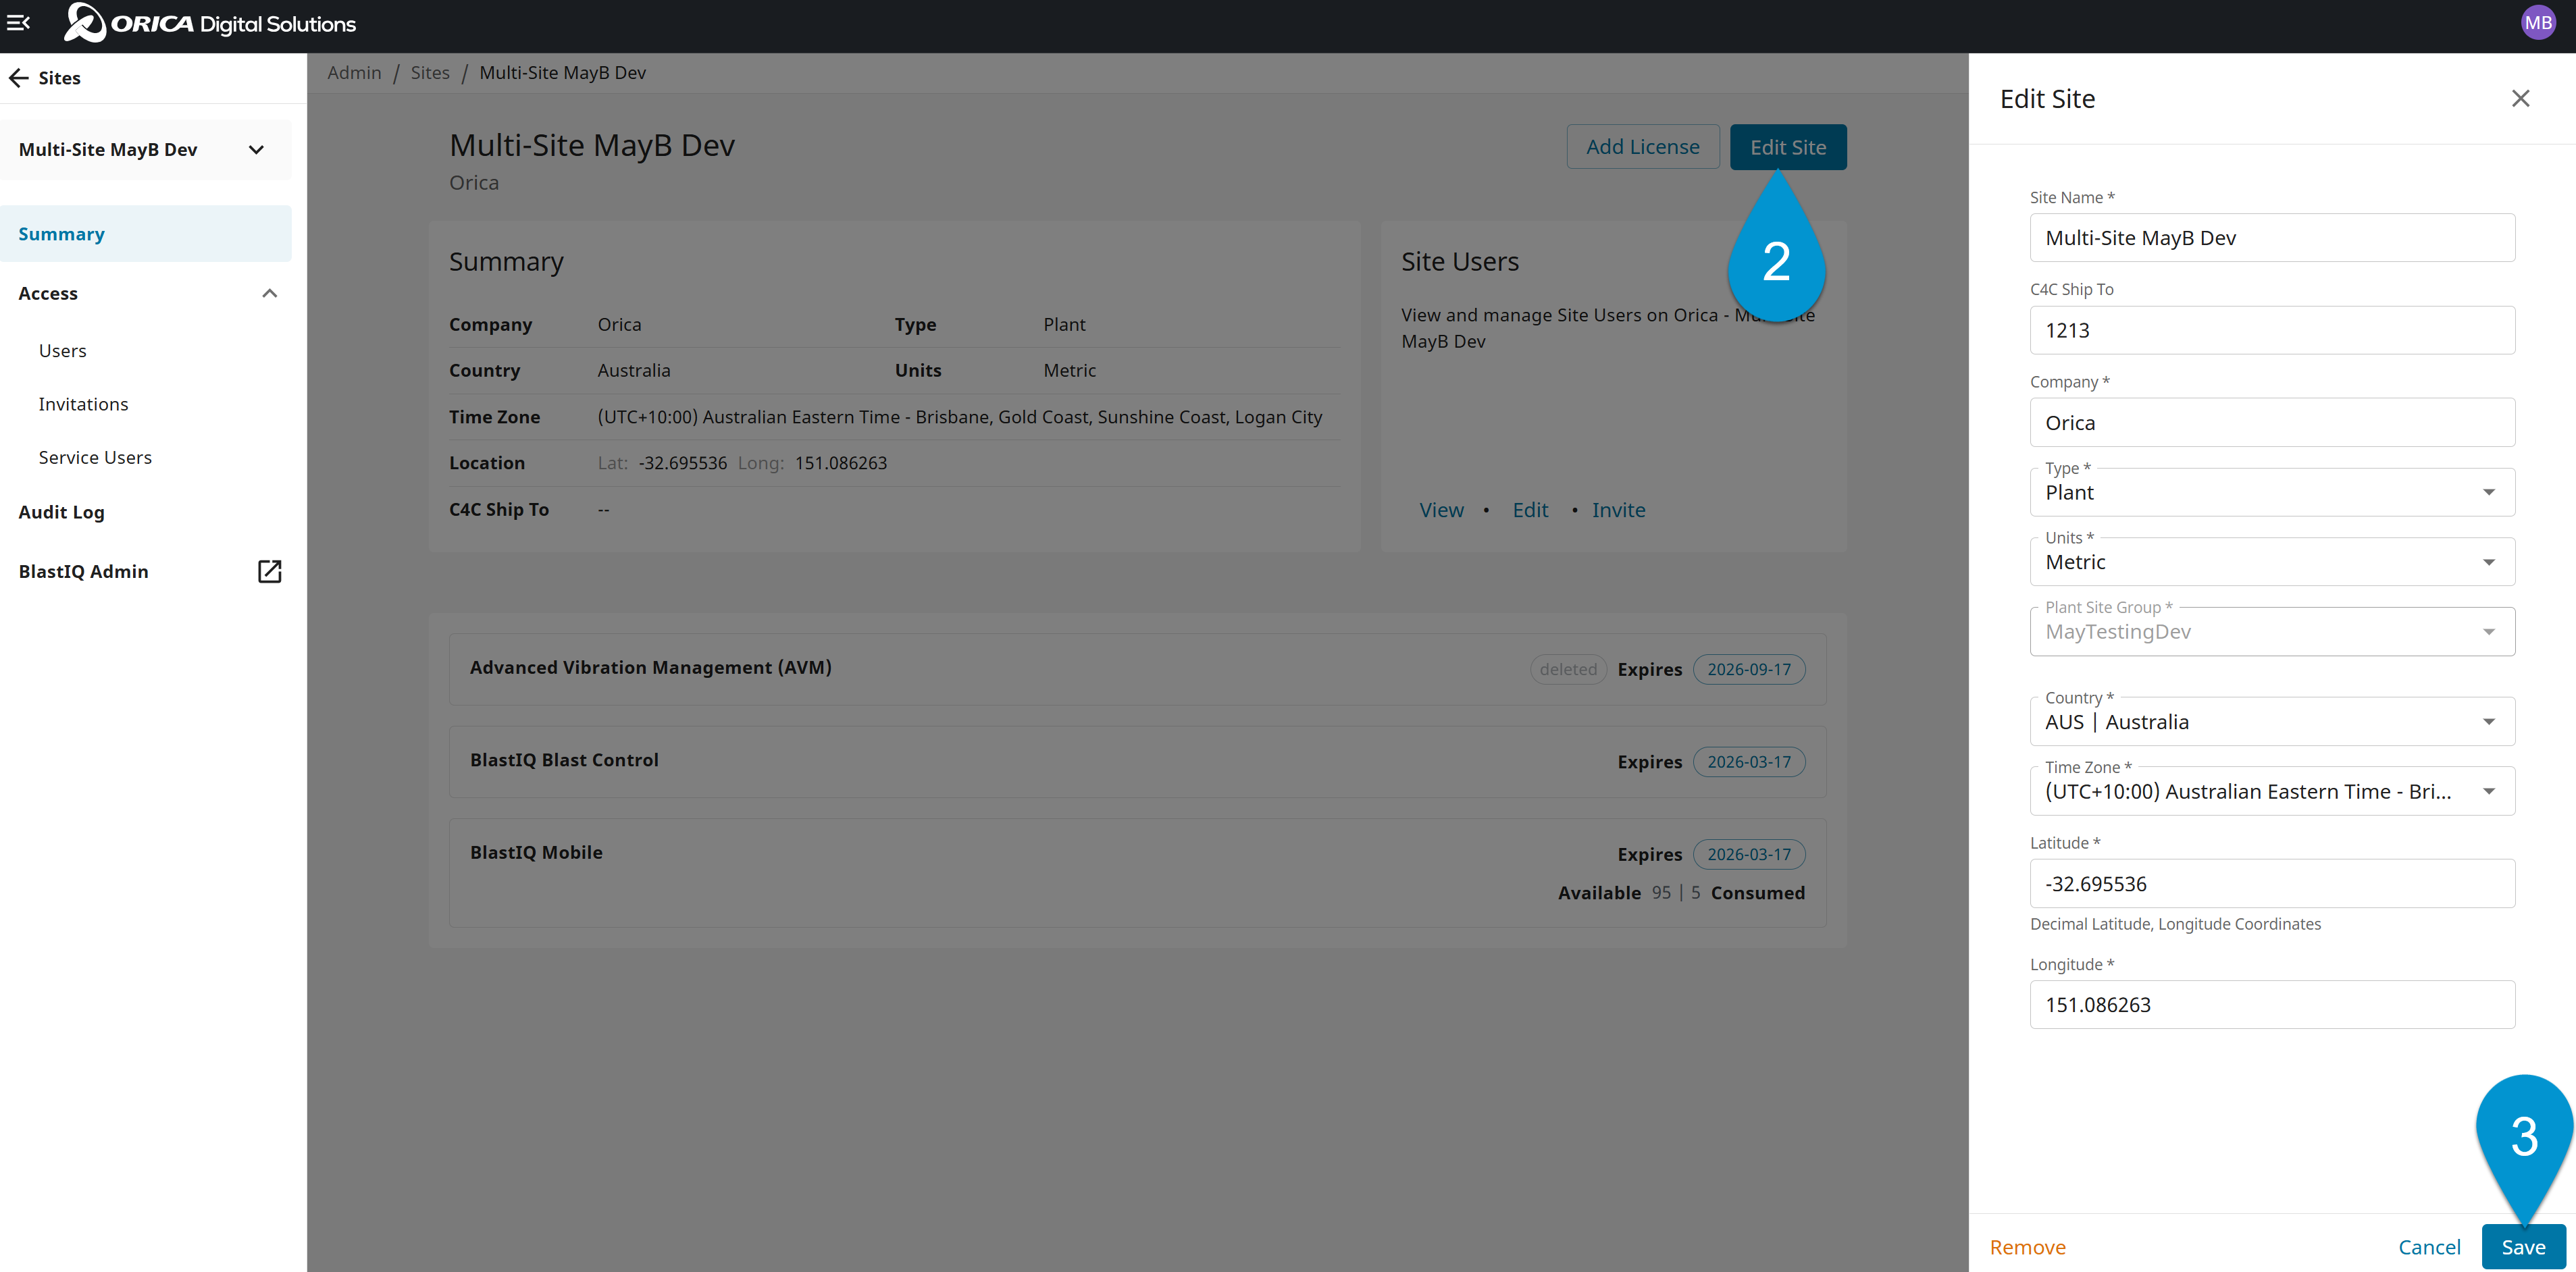
Task: Click the Sites heading in sidebar
Action: 59,78
